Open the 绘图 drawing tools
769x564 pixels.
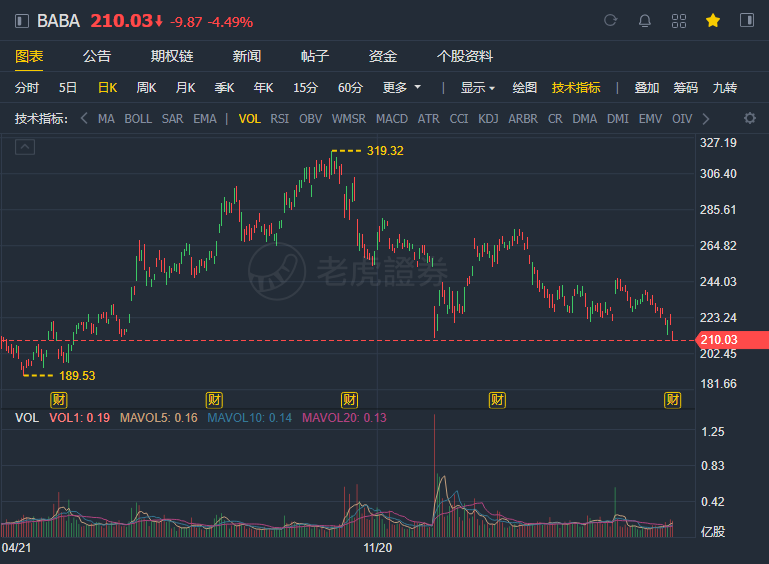[525, 88]
